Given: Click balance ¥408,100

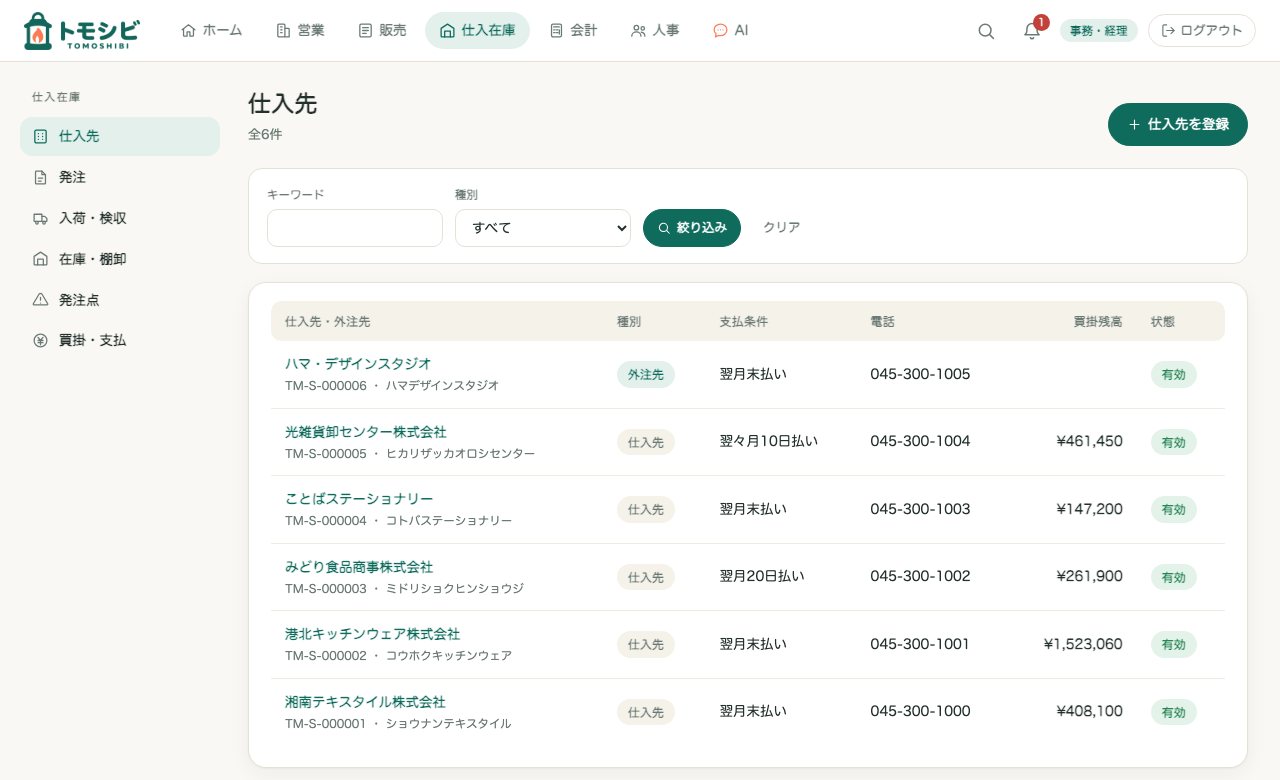Looking at the screenshot, I should click(x=1089, y=711).
